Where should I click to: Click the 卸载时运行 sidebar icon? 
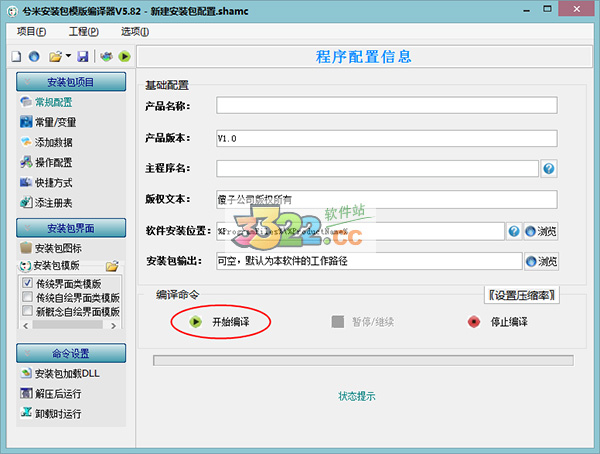click(26, 413)
